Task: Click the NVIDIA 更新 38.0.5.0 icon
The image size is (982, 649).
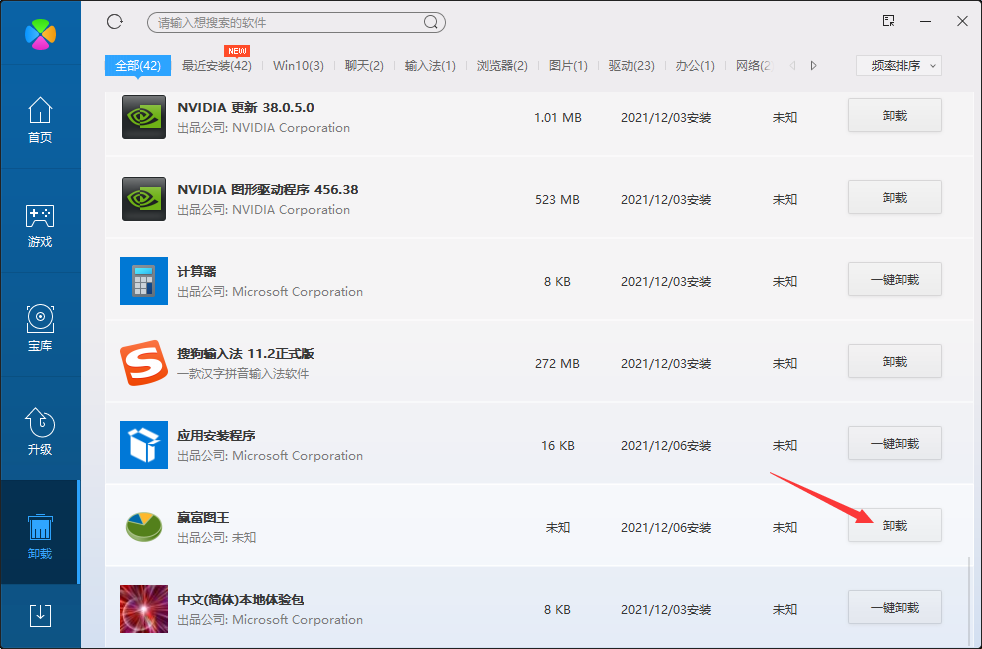Action: [x=144, y=117]
